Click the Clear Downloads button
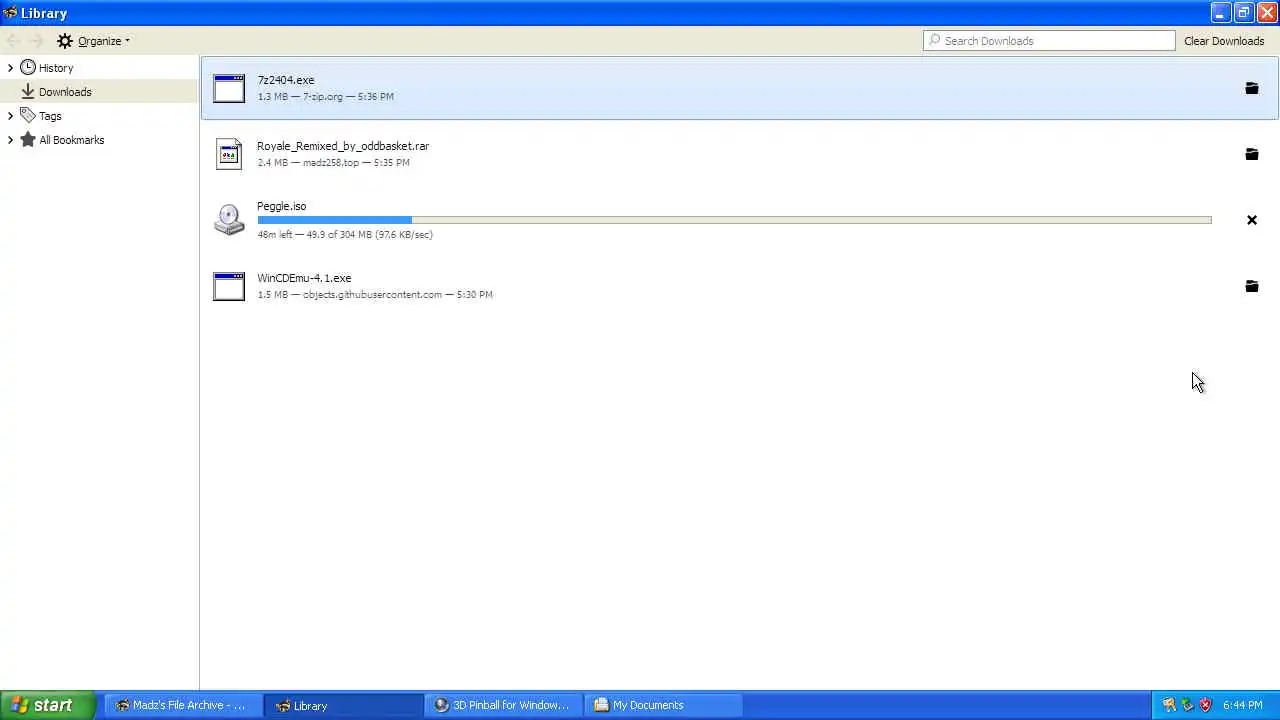 click(x=1224, y=41)
